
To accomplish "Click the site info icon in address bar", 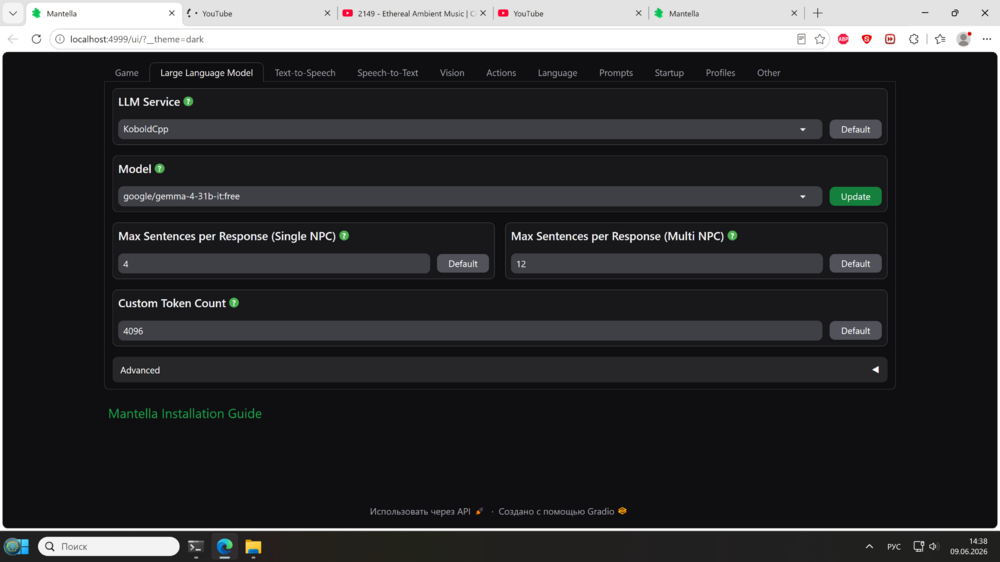I will (59, 39).
